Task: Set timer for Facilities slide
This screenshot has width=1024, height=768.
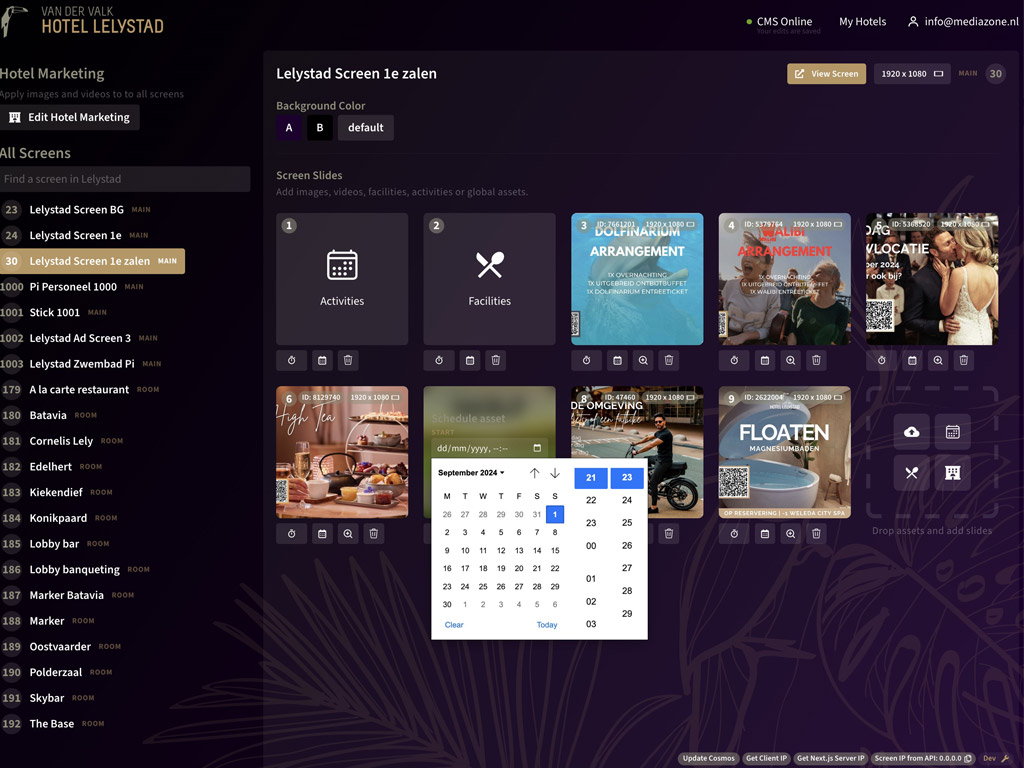Action: [439, 360]
